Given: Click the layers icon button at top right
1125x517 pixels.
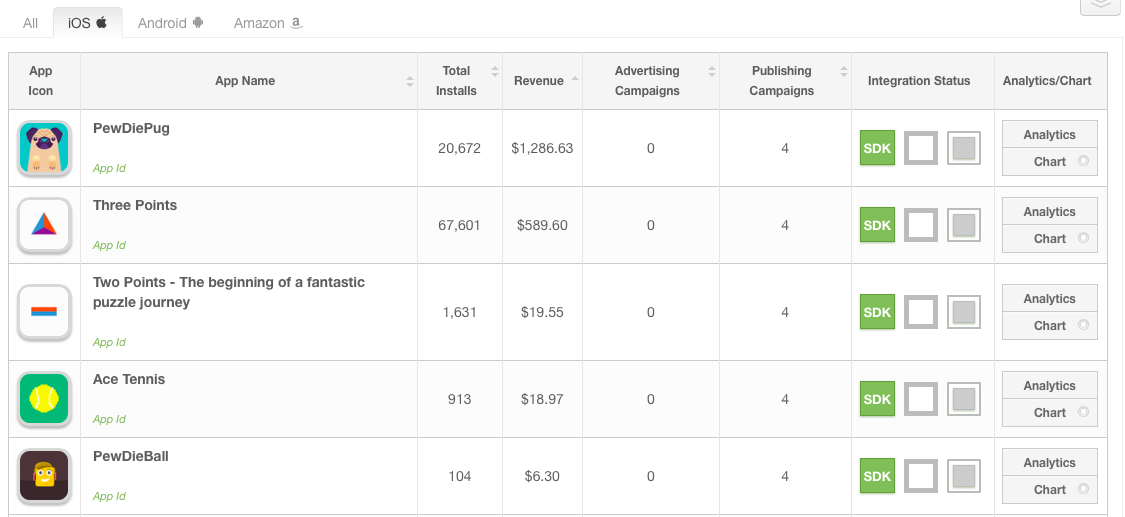Looking at the screenshot, I should click(x=1100, y=5).
